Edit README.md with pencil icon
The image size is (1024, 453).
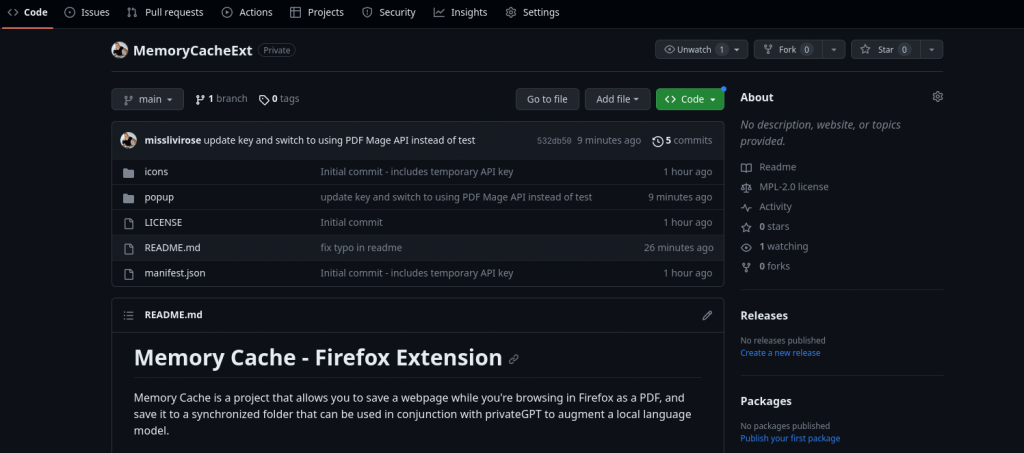[707, 315]
